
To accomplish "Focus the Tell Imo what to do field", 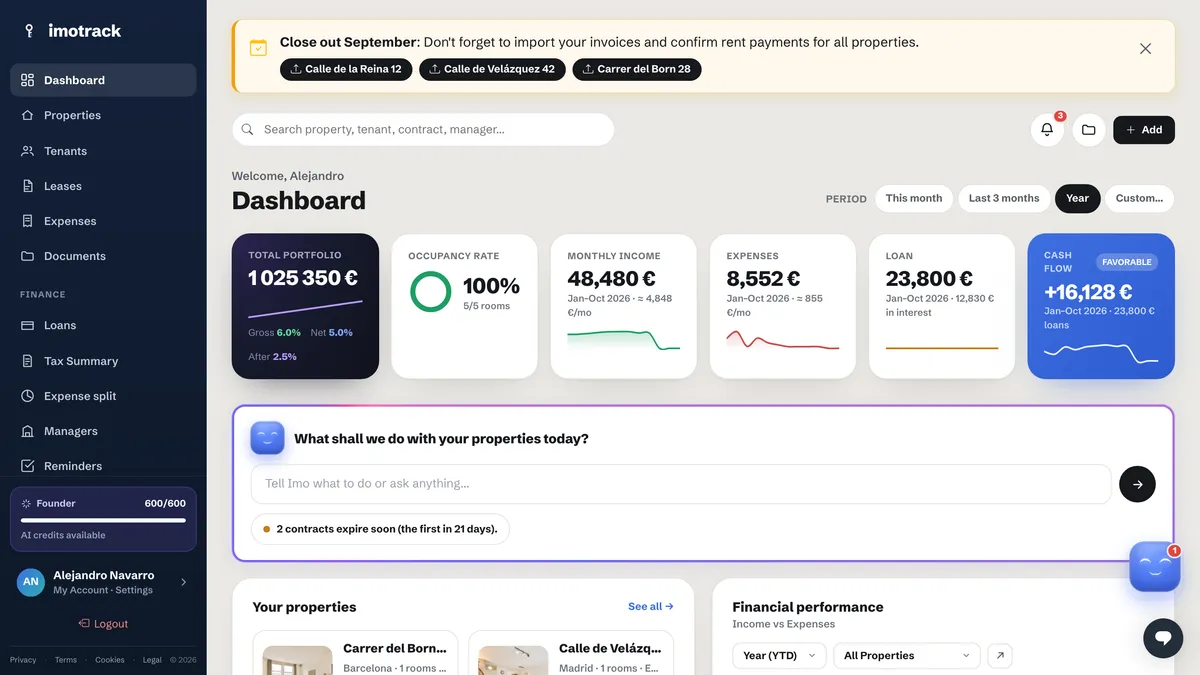I will coord(681,484).
